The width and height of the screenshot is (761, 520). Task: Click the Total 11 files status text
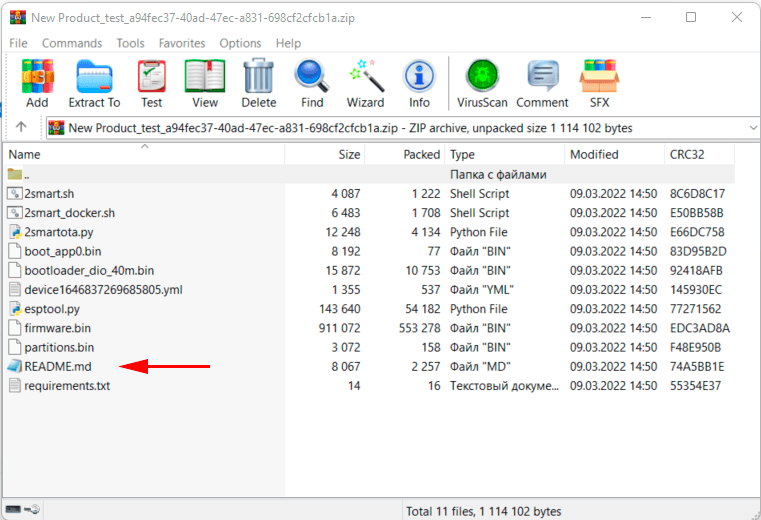(483, 511)
